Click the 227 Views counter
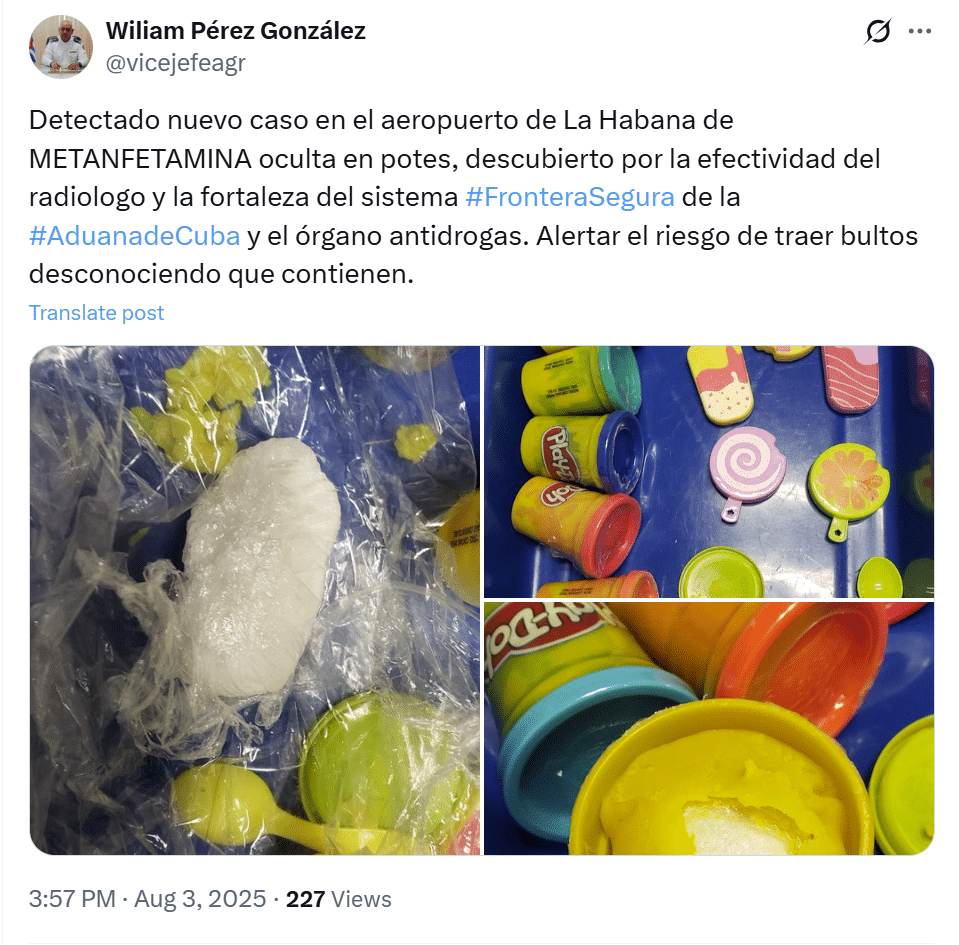The width and height of the screenshot is (959, 945). (339, 899)
